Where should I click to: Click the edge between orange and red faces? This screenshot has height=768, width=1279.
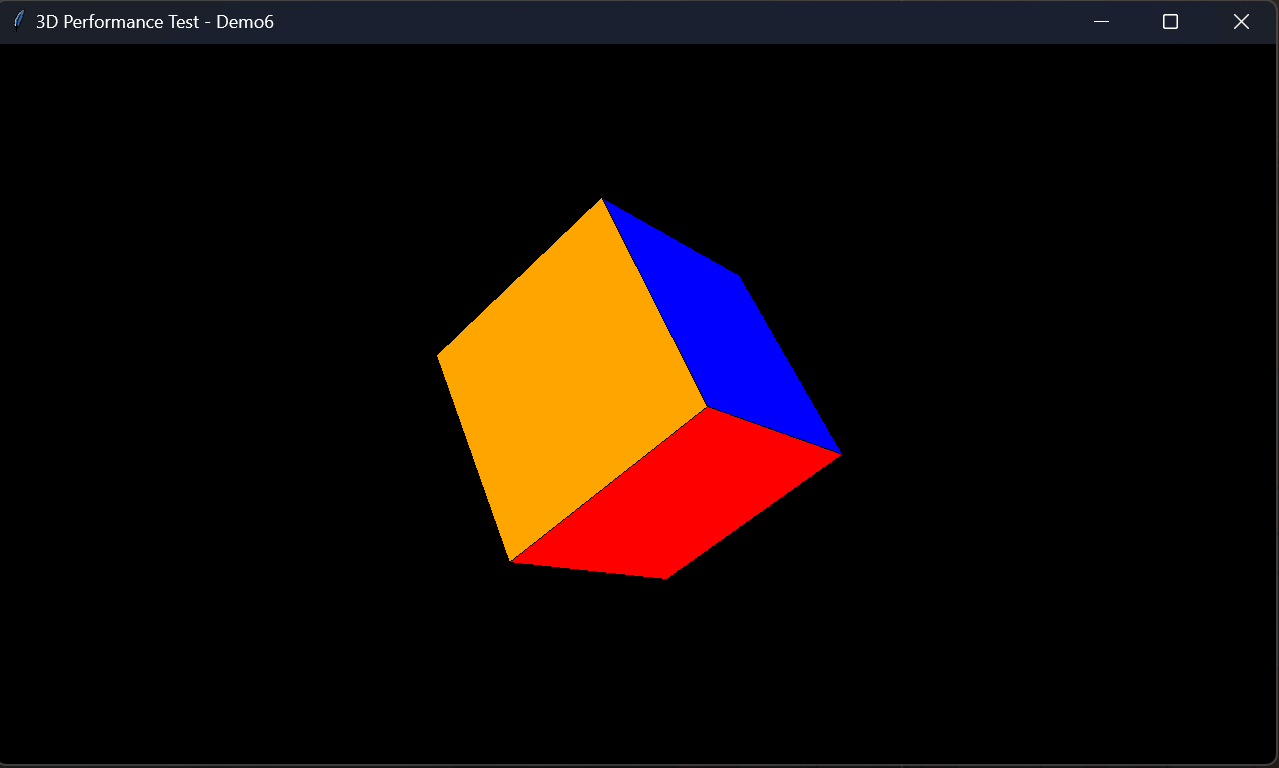click(x=610, y=485)
